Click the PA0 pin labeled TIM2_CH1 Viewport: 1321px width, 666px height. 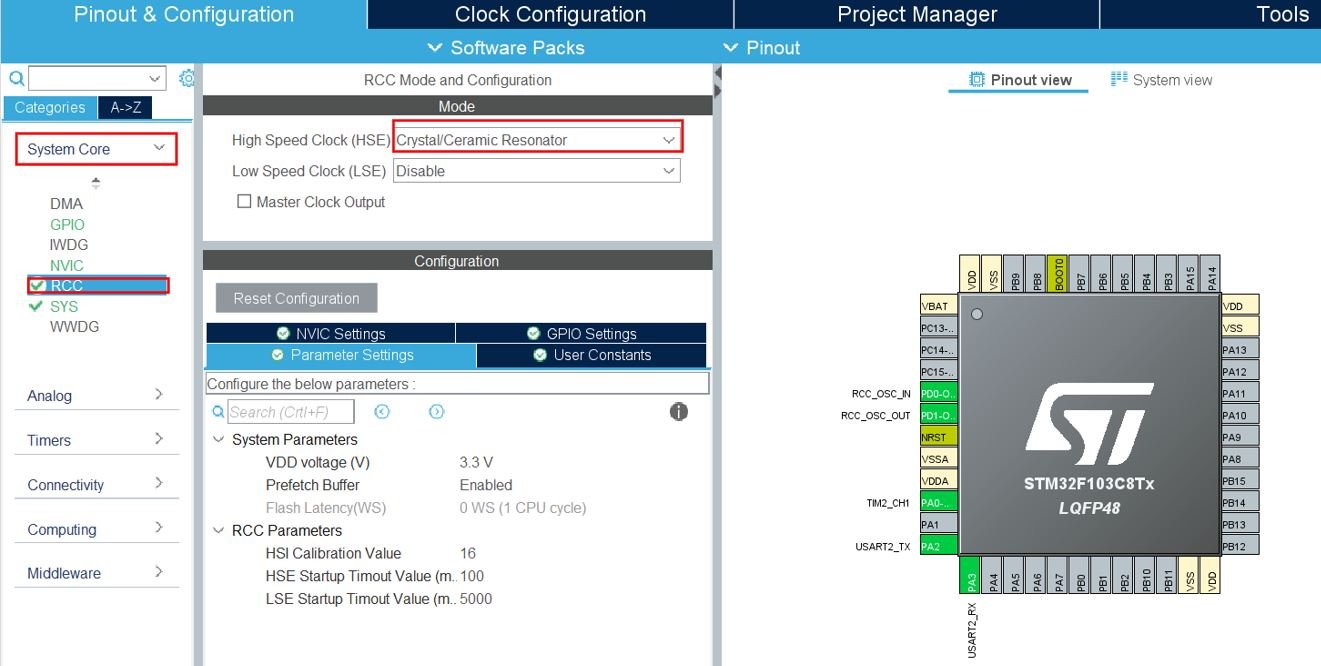click(938, 503)
